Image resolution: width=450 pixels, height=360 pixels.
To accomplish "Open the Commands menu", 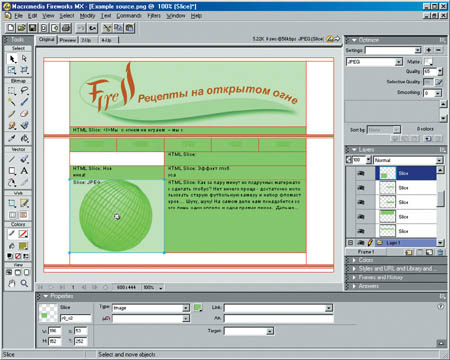I will (x=129, y=16).
